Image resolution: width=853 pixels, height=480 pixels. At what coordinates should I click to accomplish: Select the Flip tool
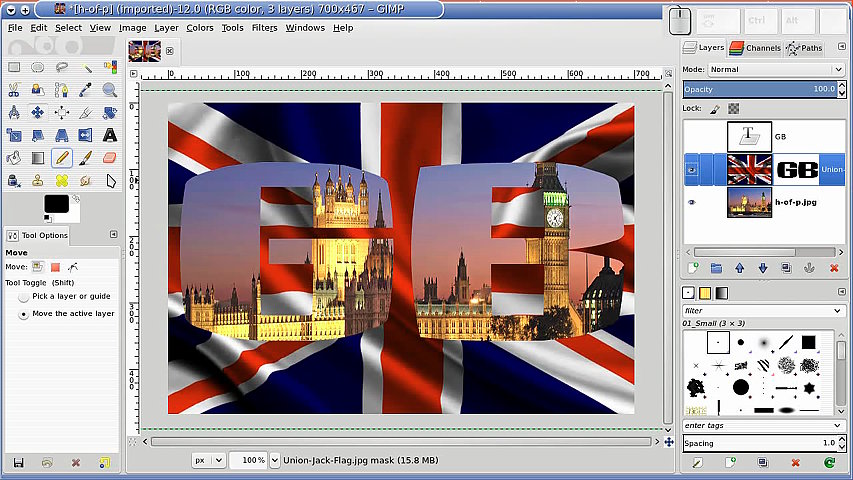click(x=86, y=135)
